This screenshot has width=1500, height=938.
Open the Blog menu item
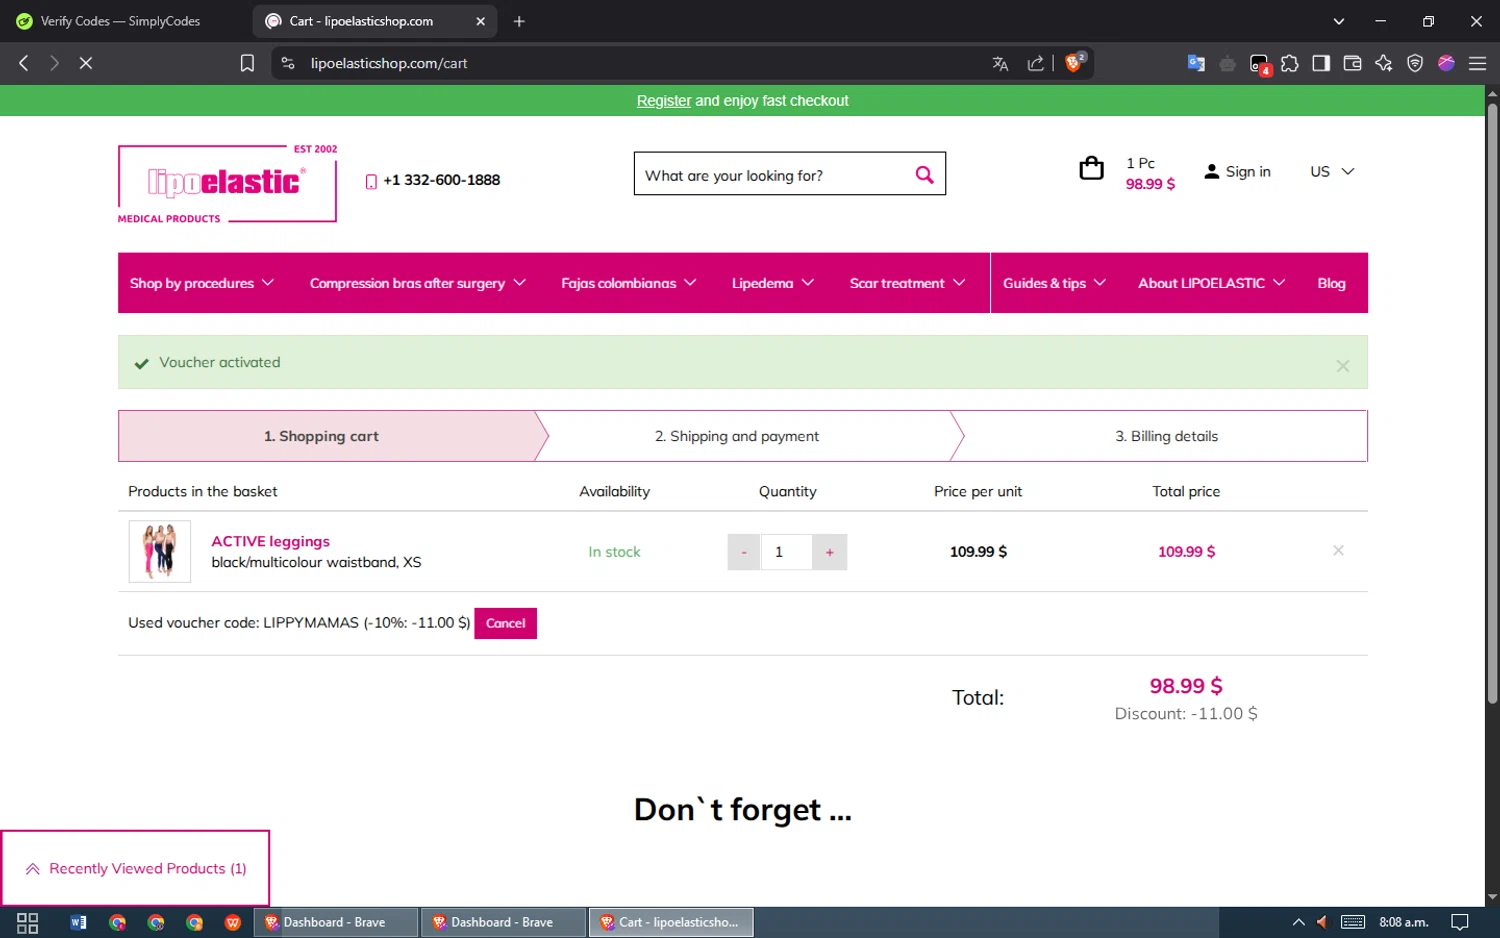coord(1331,283)
